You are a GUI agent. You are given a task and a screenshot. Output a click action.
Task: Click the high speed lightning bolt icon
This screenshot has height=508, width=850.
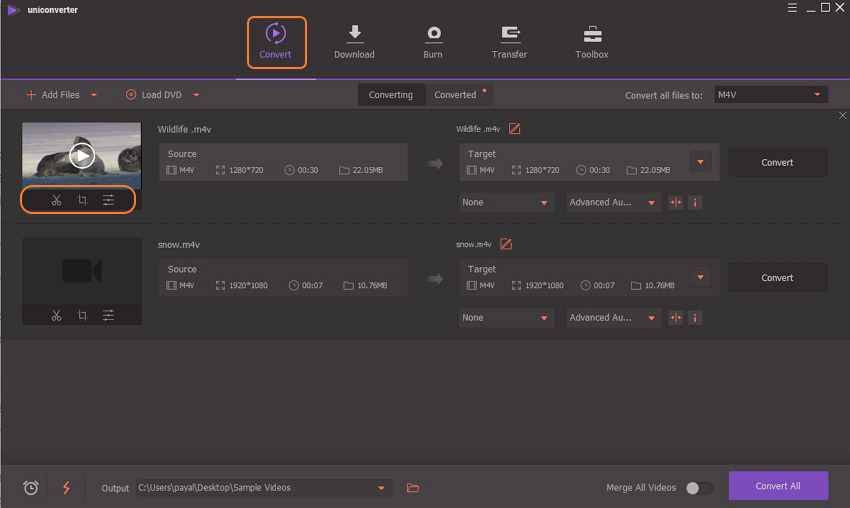(x=66, y=488)
